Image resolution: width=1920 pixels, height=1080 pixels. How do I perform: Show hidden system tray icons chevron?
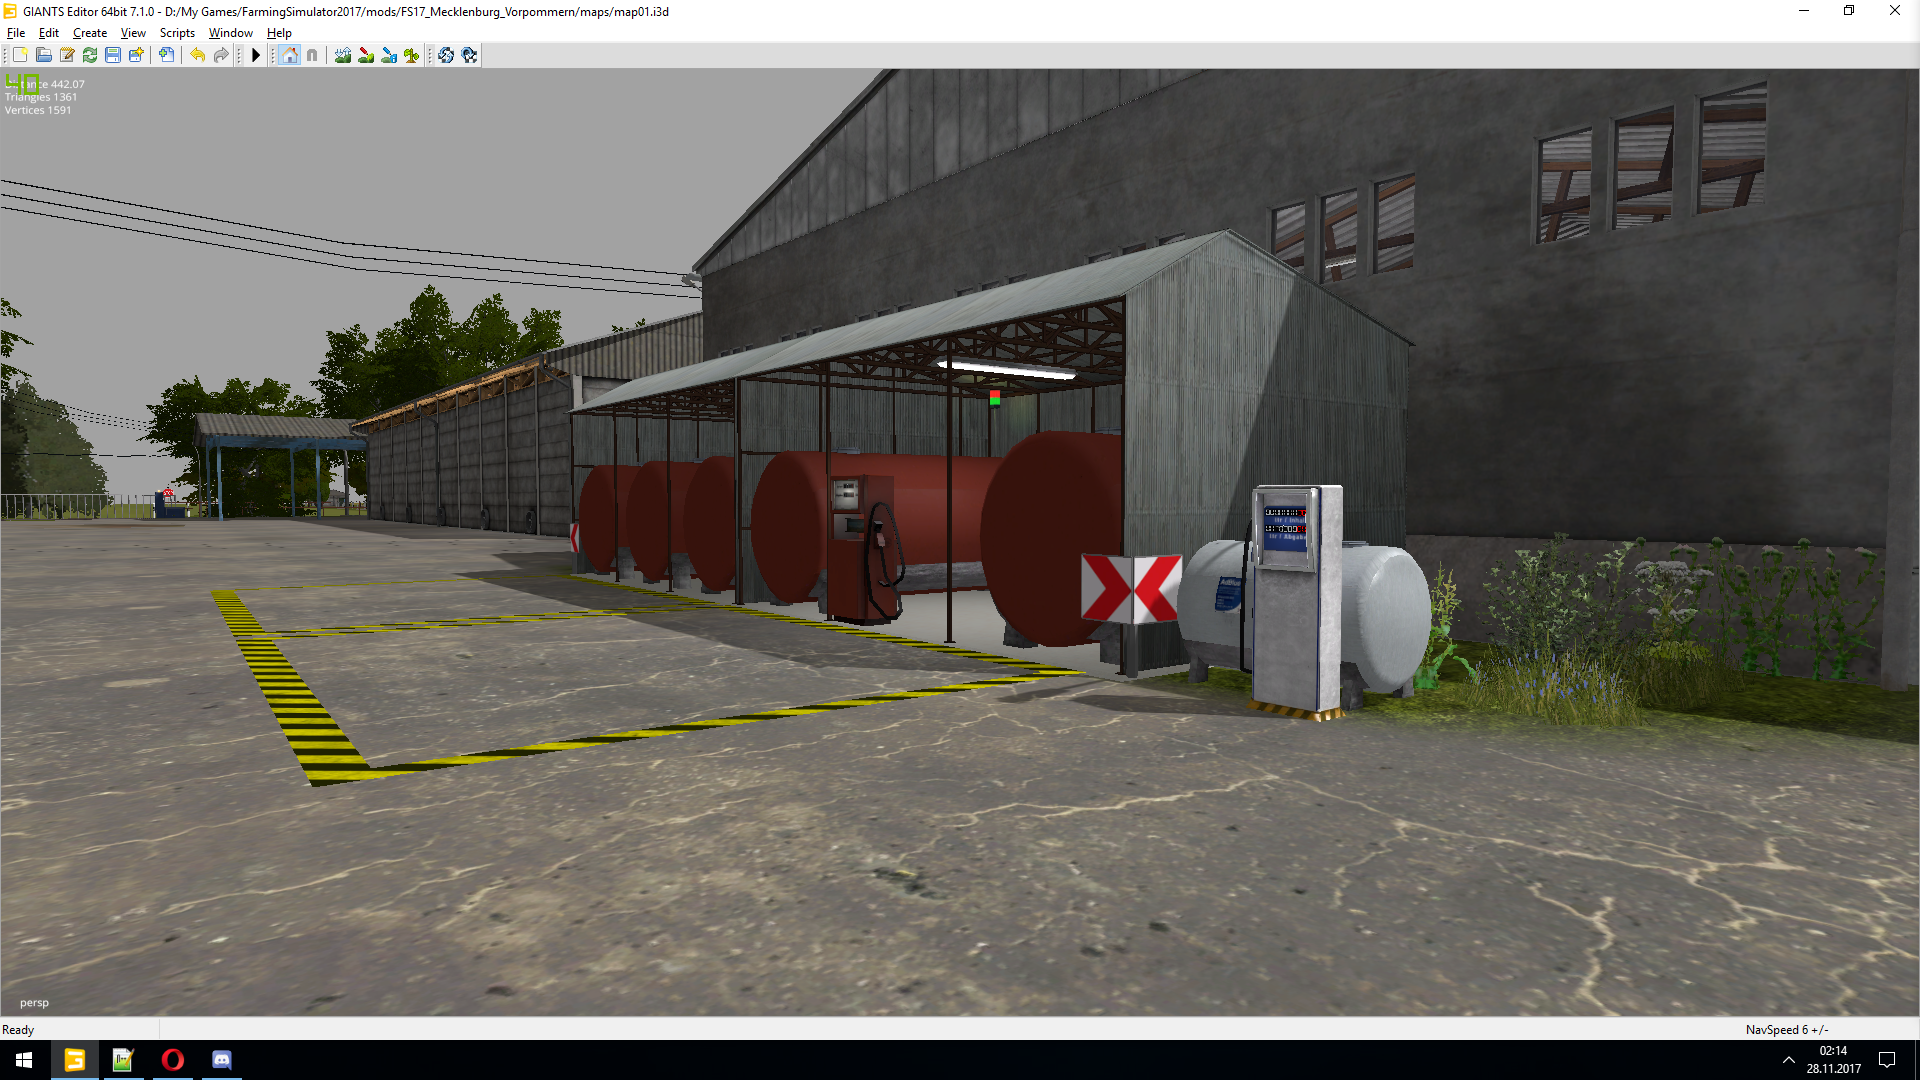[x=1788, y=1060]
